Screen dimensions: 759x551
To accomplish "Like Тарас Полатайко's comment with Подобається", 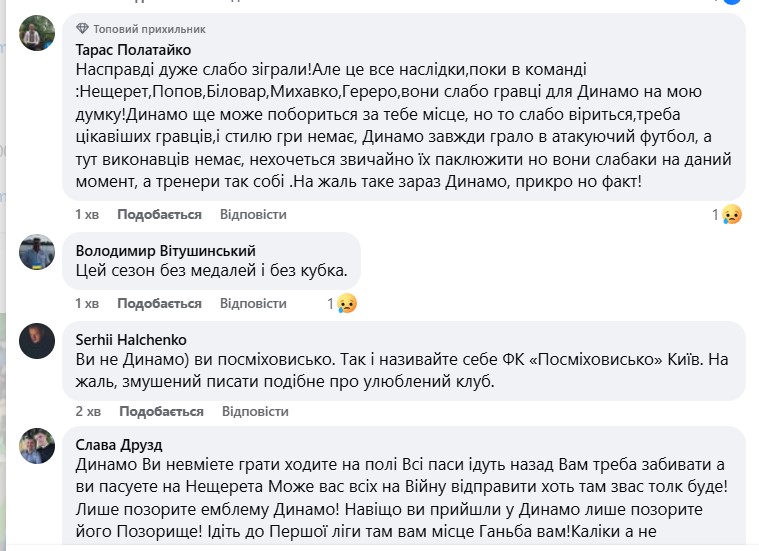I will point(159,215).
